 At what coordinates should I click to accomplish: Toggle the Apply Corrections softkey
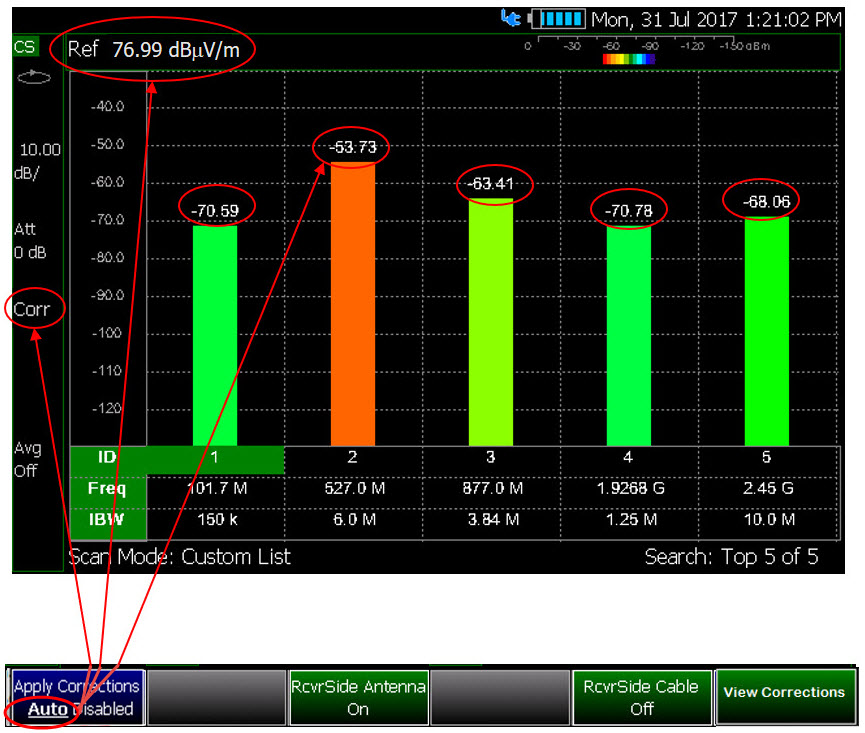(x=78, y=698)
